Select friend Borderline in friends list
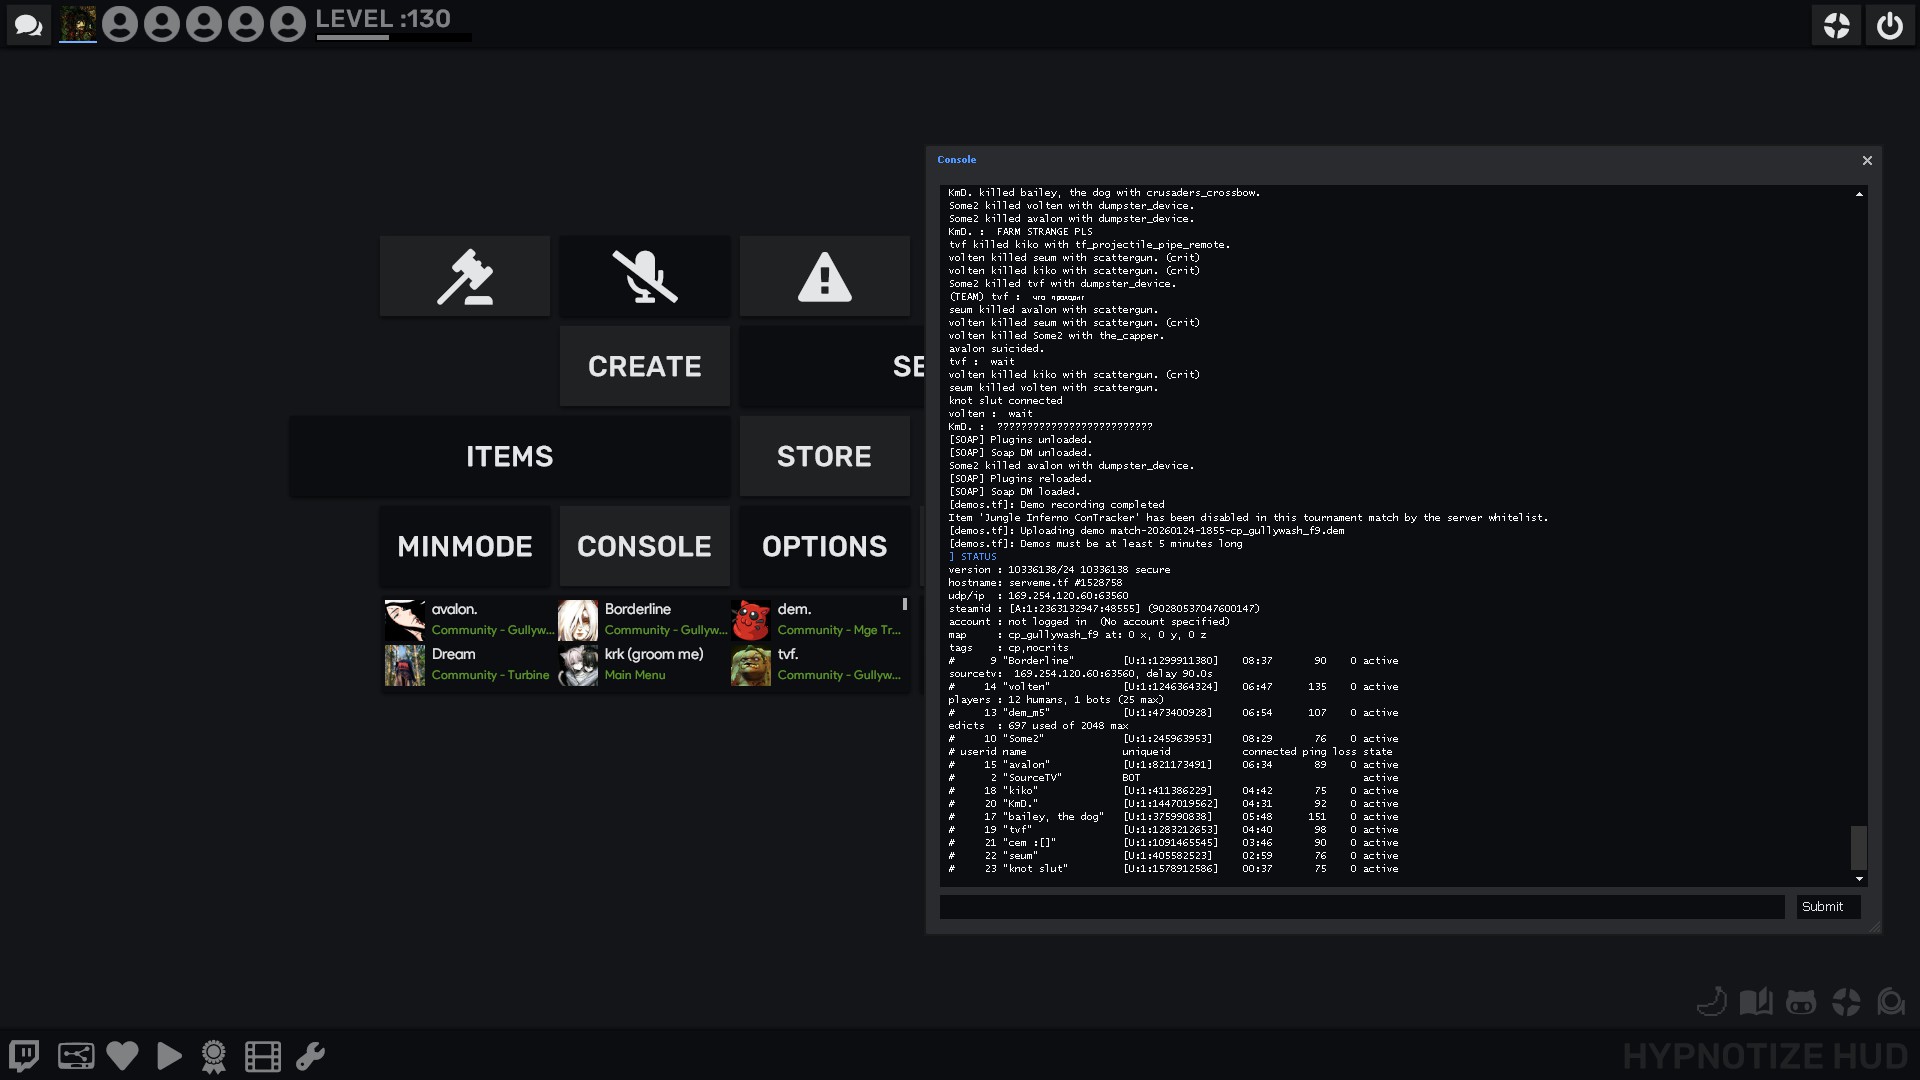The height and width of the screenshot is (1080, 1920). [x=642, y=620]
